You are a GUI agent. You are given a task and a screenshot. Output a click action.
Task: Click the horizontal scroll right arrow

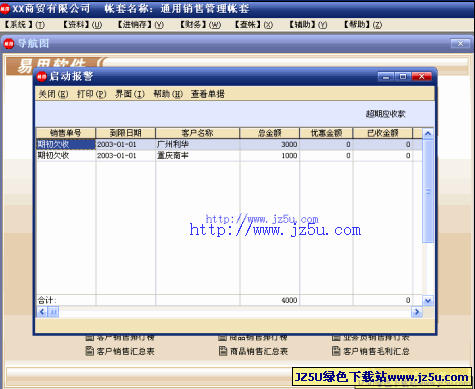[417, 312]
